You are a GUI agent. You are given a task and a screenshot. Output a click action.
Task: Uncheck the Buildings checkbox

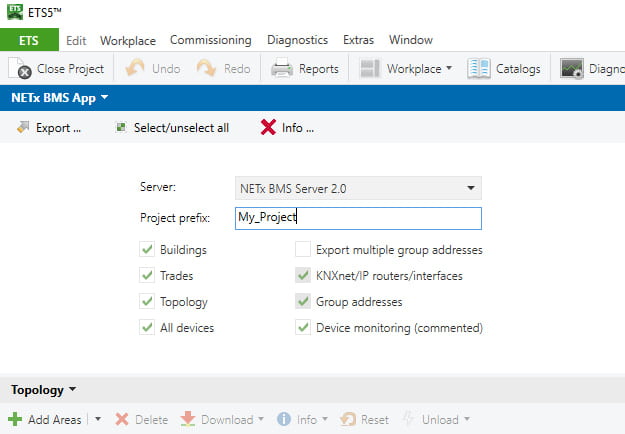(147, 250)
